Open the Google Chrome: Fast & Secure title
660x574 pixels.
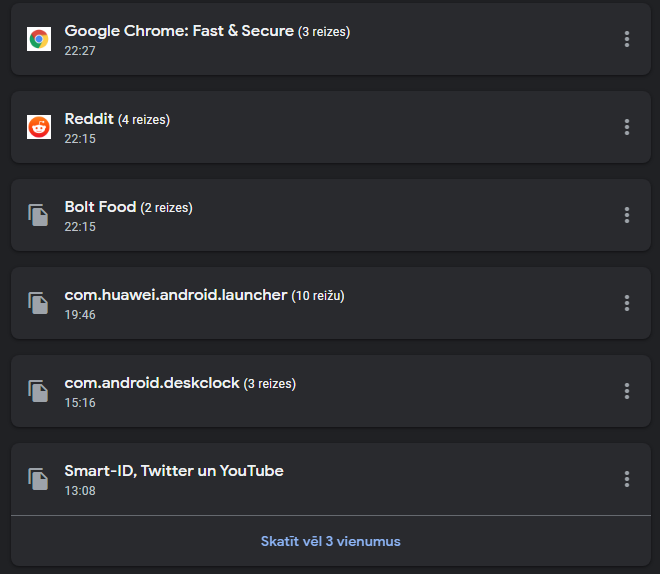(179, 31)
